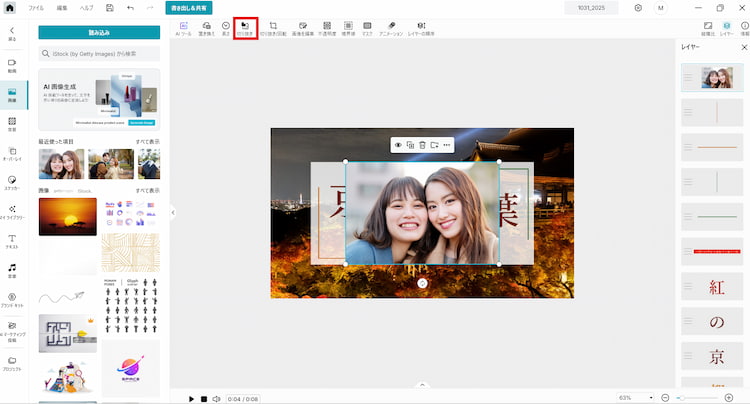Open the ファイル menu
Viewport: 750px width, 404px height.
[36, 8]
